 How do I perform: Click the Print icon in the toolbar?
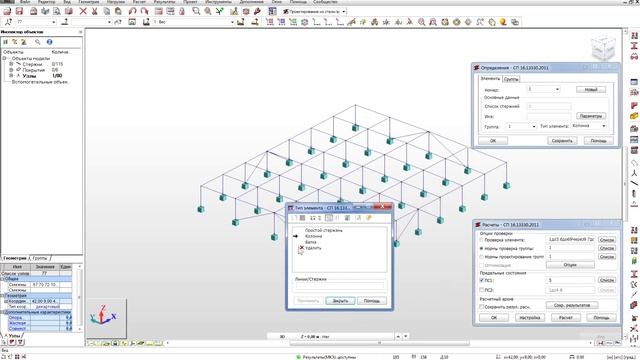34,11
